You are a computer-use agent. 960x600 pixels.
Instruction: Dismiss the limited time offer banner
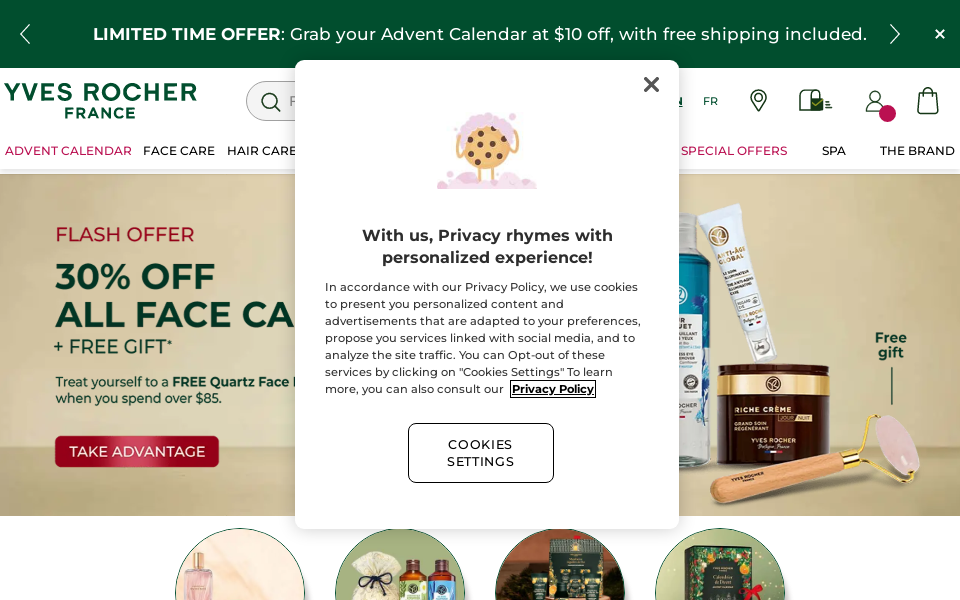pos(939,34)
